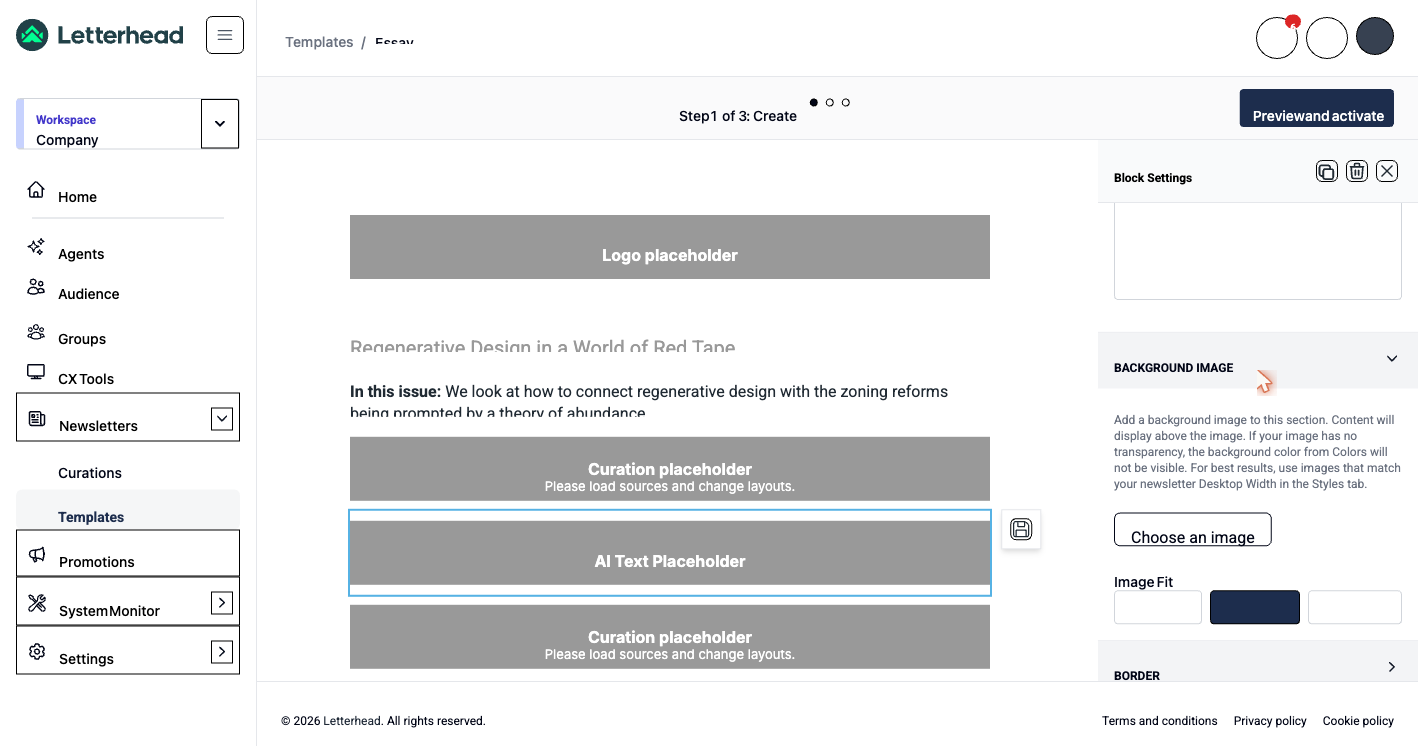Collapse the Newsletters submenu chevron
Screen dimensions: 1418x746
(x=222, y=419)
